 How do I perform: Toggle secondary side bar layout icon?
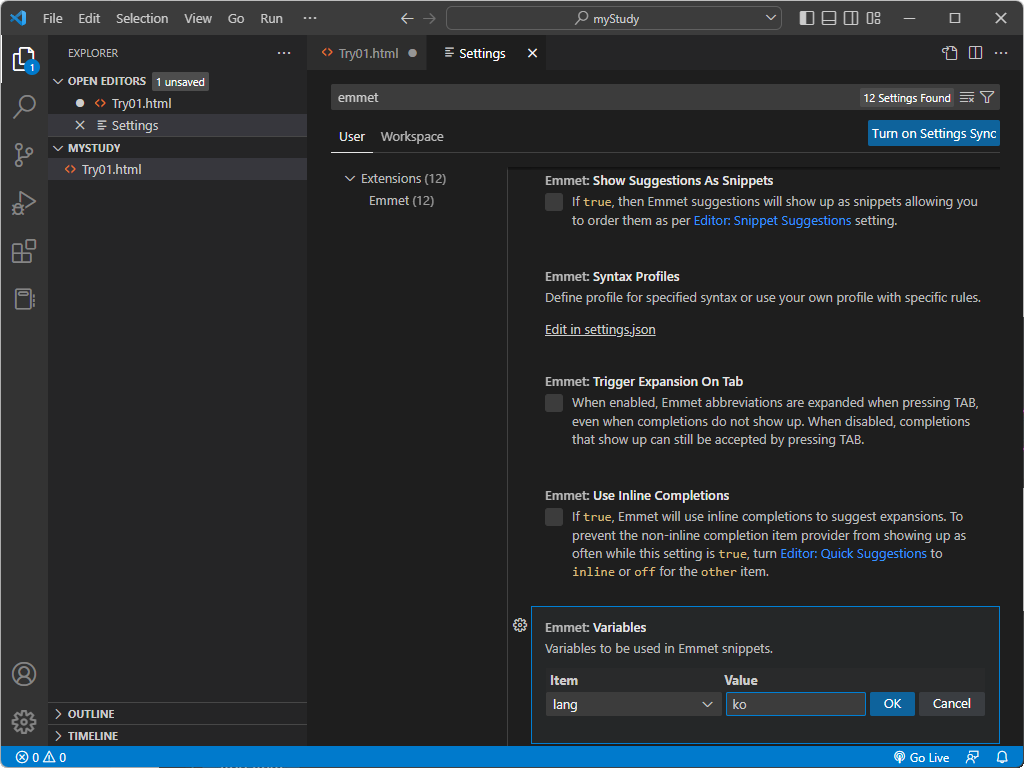[x=851, y=18]
